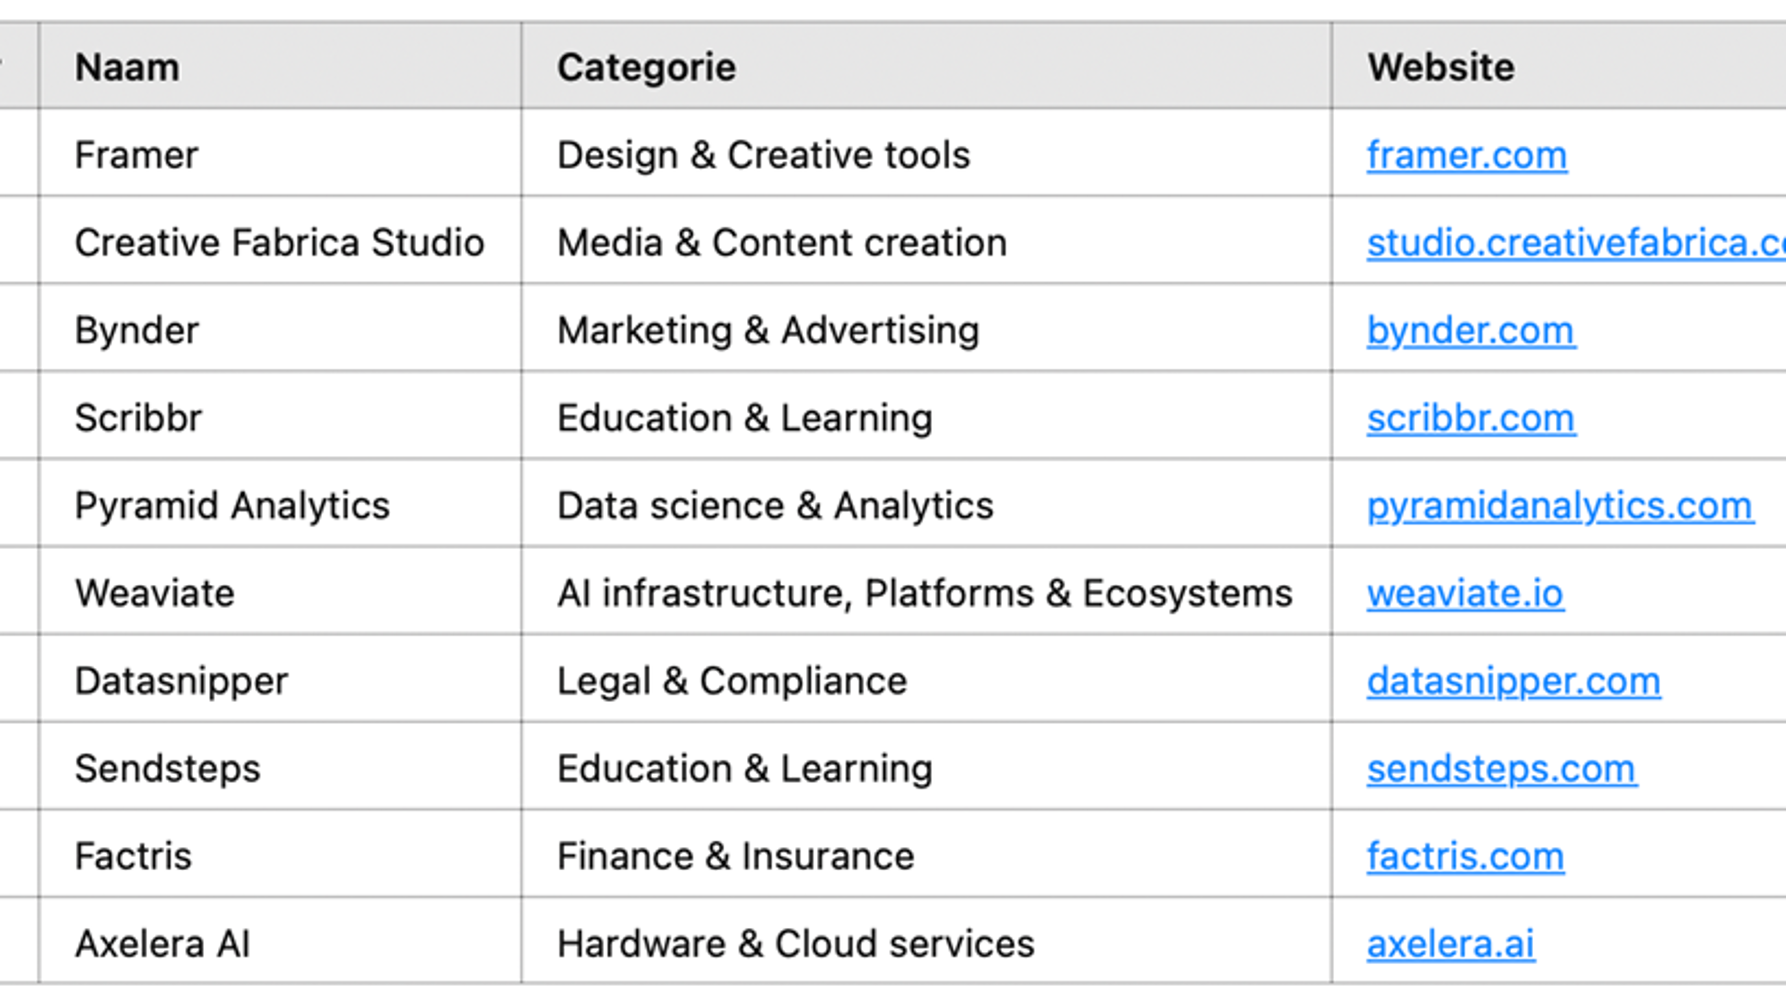Image resolution: width=1786 pixels, height=1005 pixels.
Task: Select the Creative Fabrica Studio name cell
Action: coord(279,243)
